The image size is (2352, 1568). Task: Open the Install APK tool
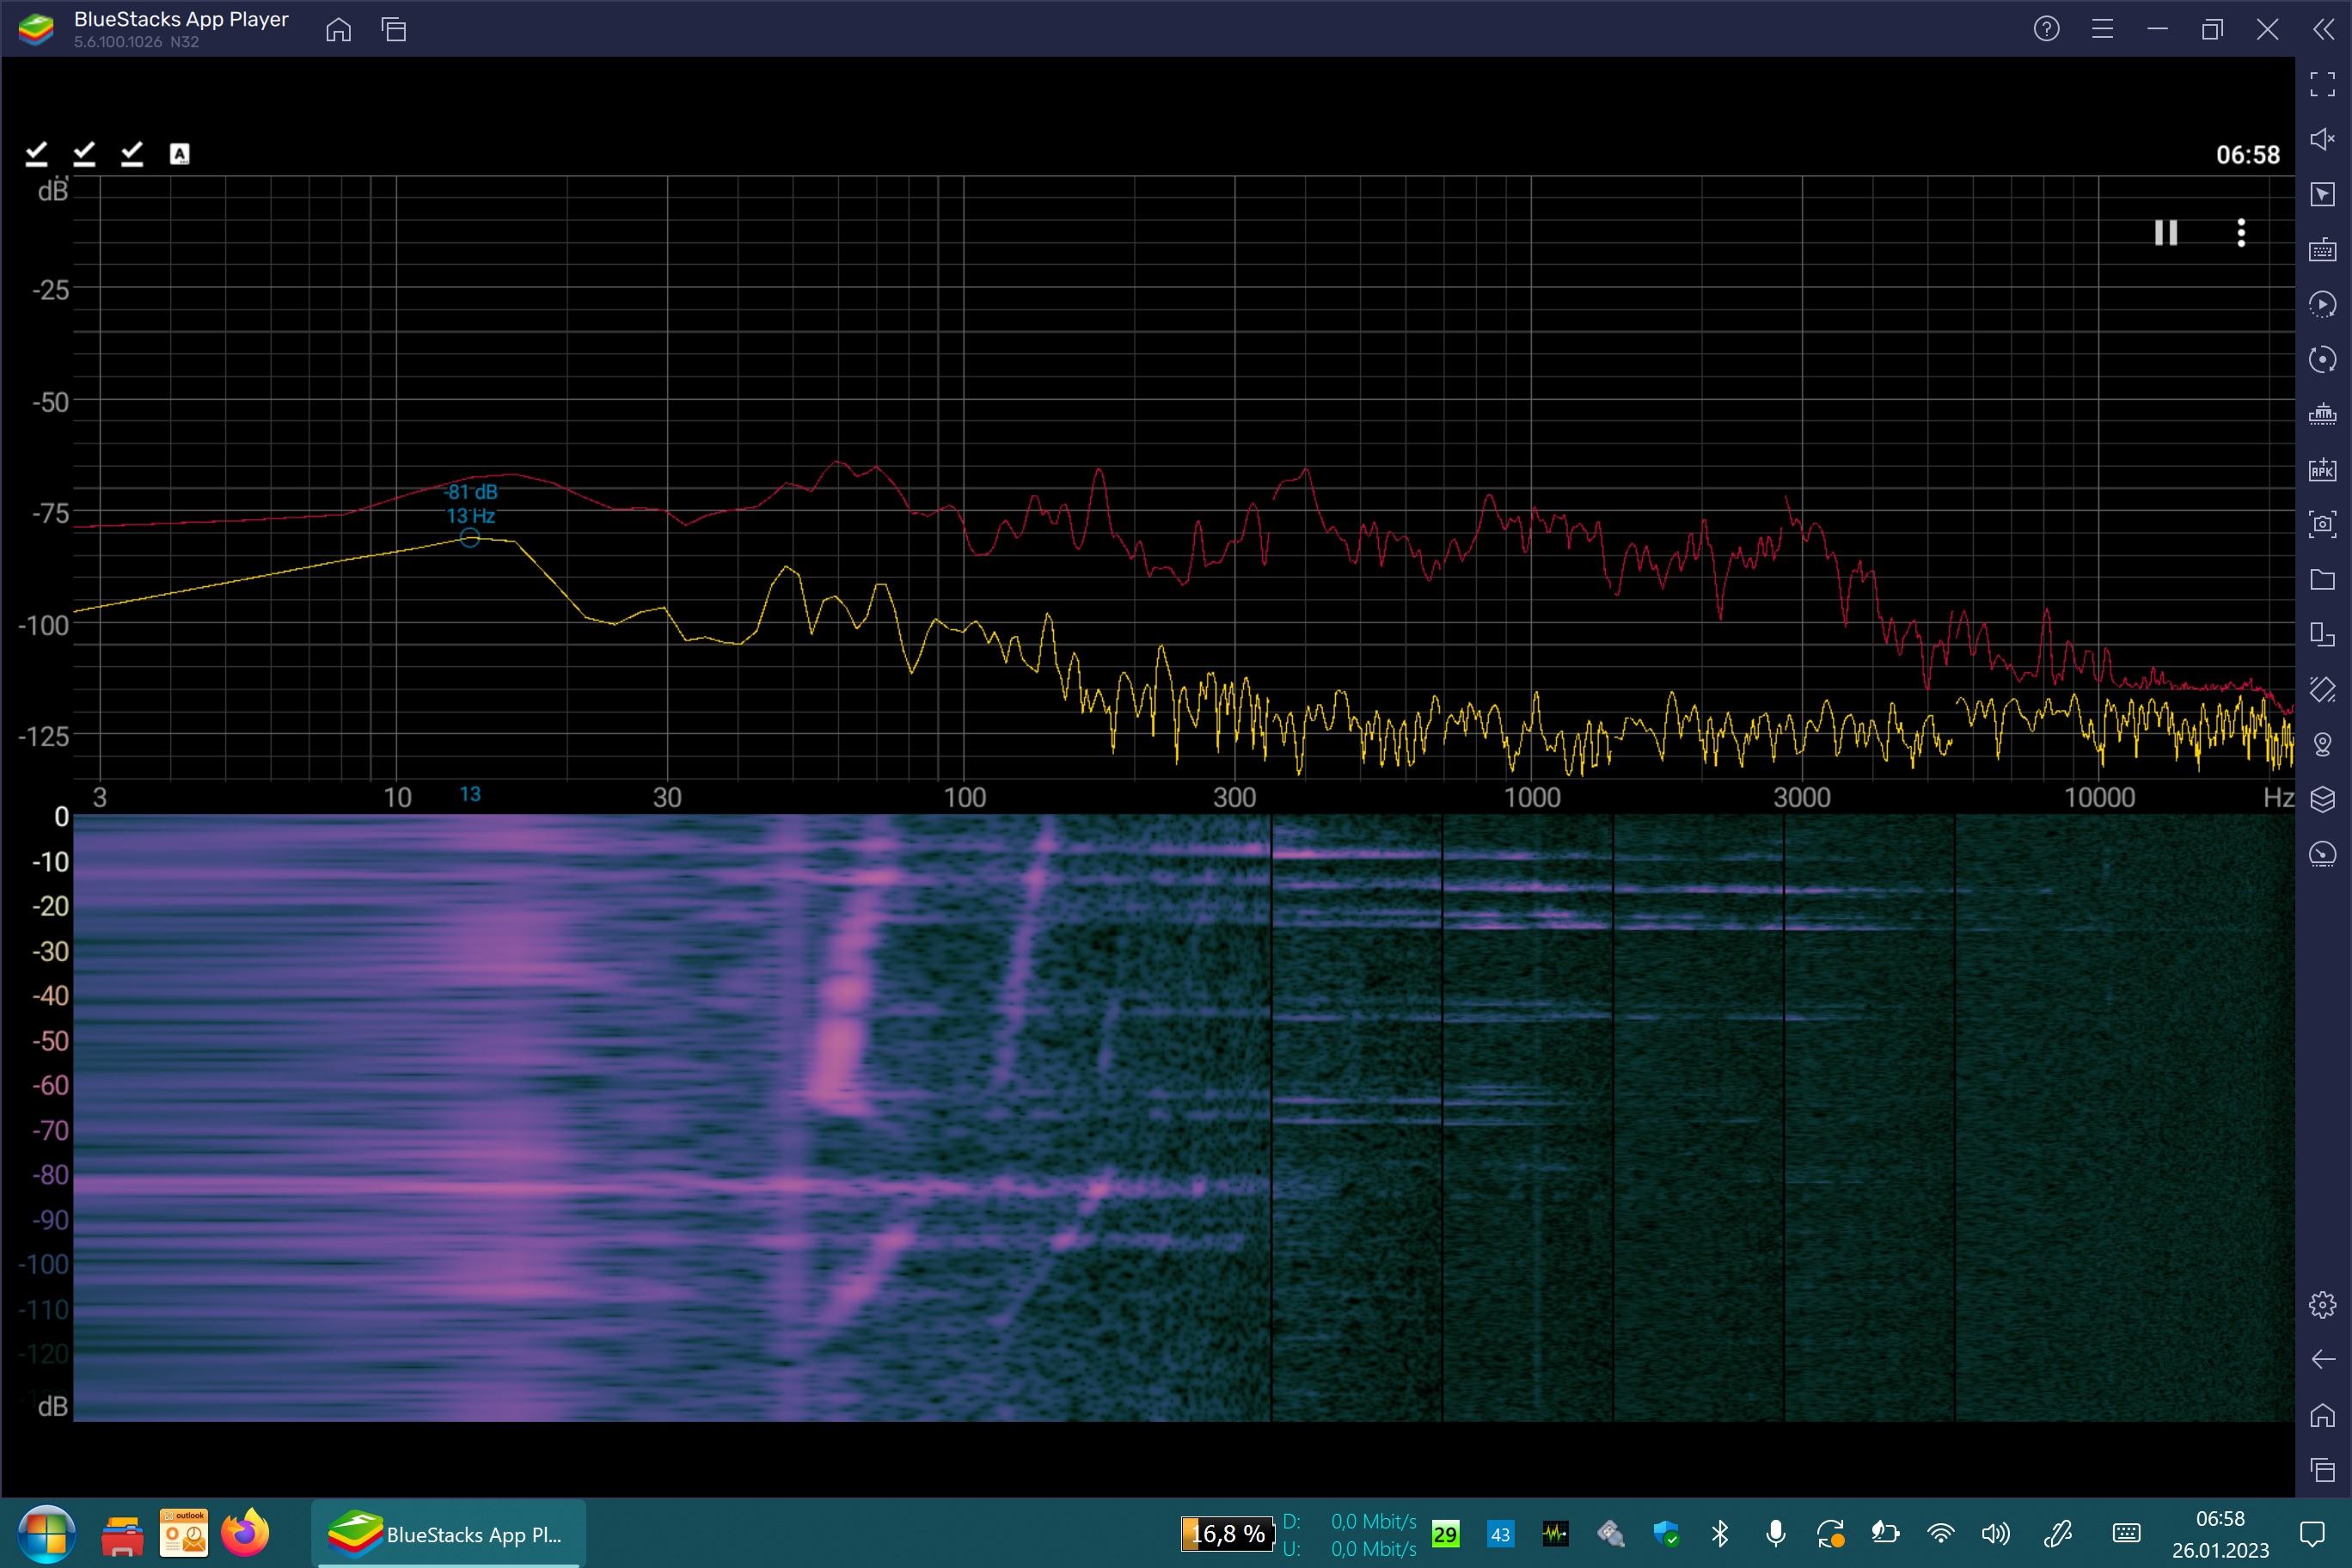point(2322,469)
